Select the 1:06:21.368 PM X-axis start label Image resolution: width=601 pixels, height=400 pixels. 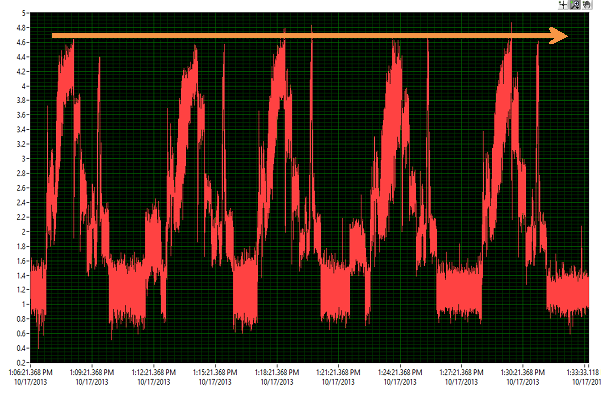(30, 371)
